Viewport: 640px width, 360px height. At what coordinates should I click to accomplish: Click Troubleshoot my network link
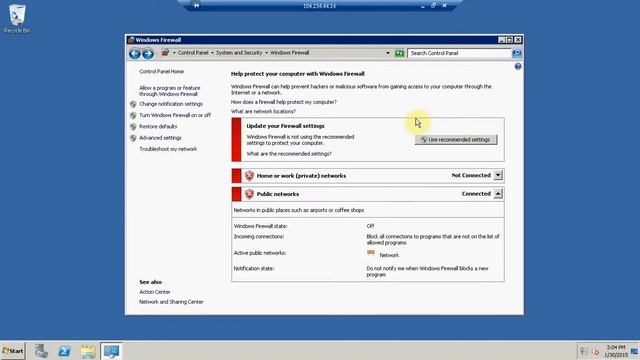168,149
